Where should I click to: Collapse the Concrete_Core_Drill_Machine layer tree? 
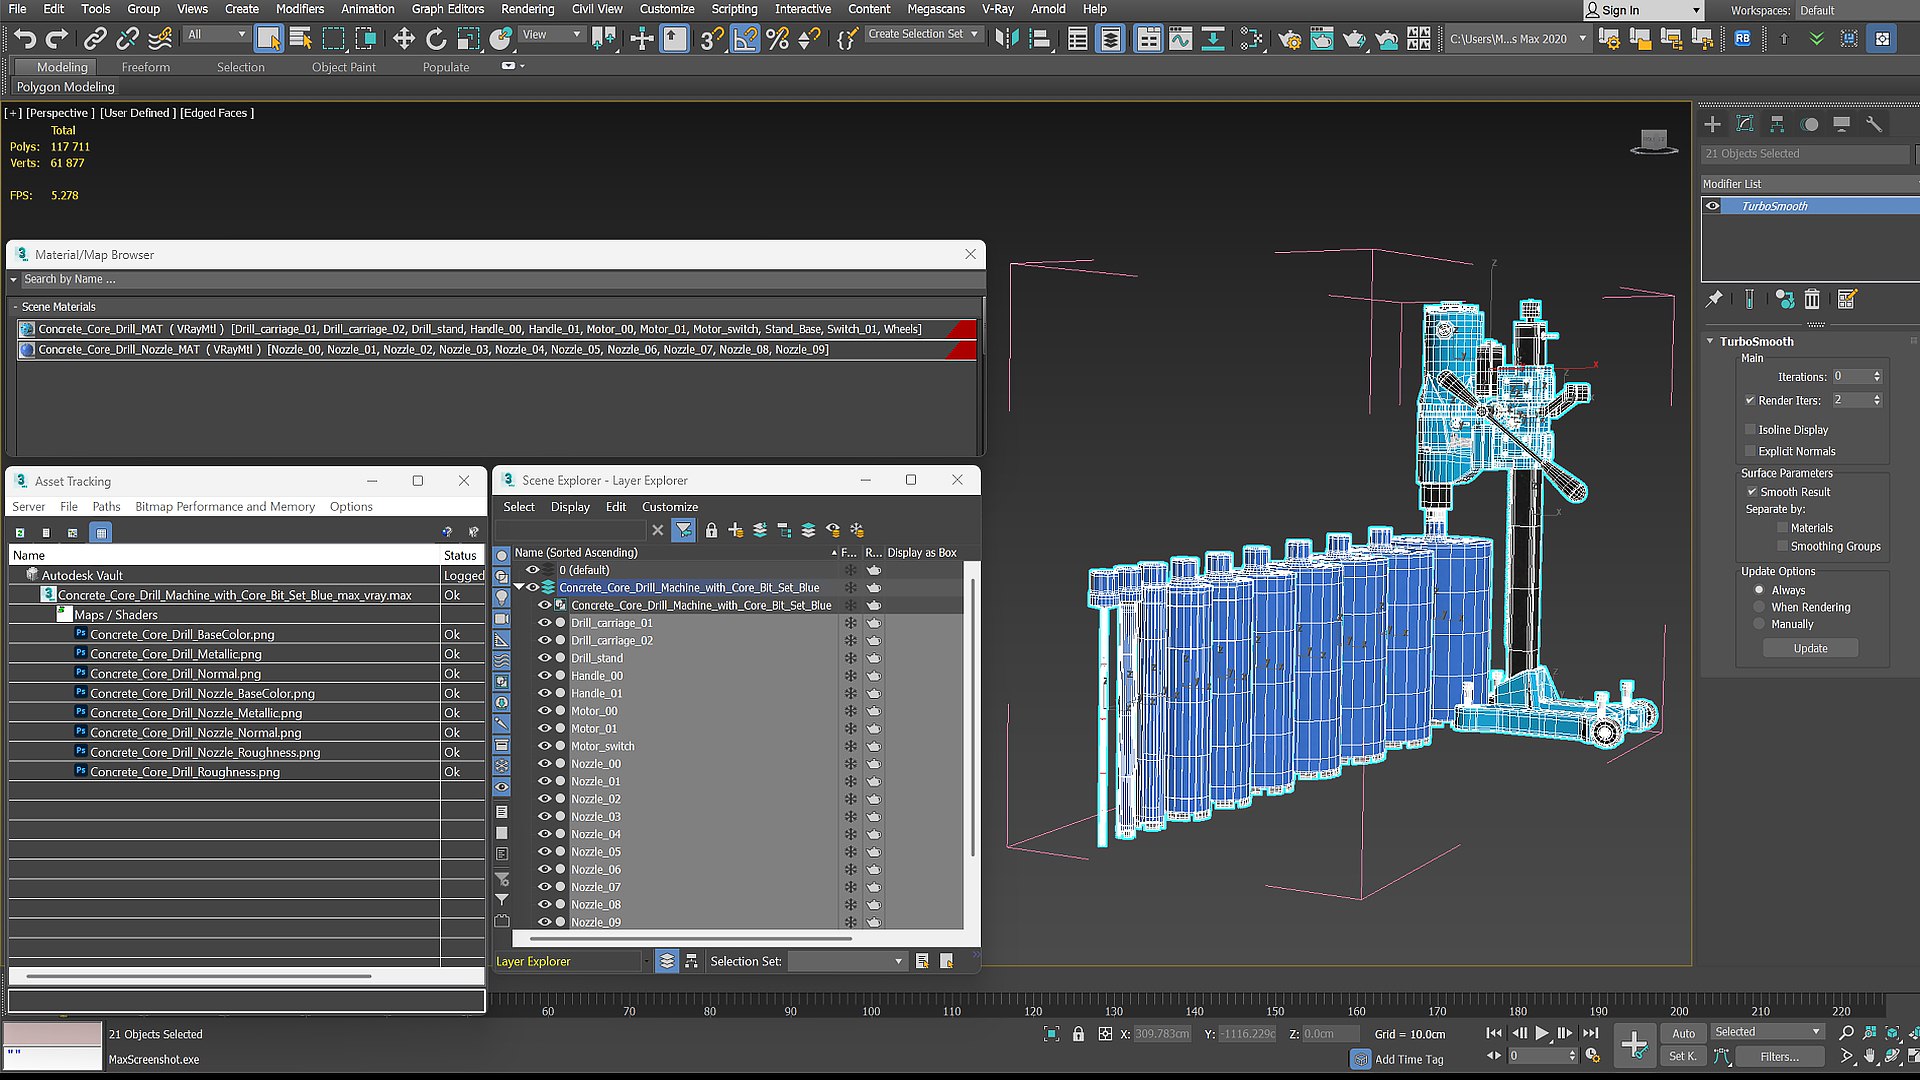pyautogui.click(x=519, y=588)
